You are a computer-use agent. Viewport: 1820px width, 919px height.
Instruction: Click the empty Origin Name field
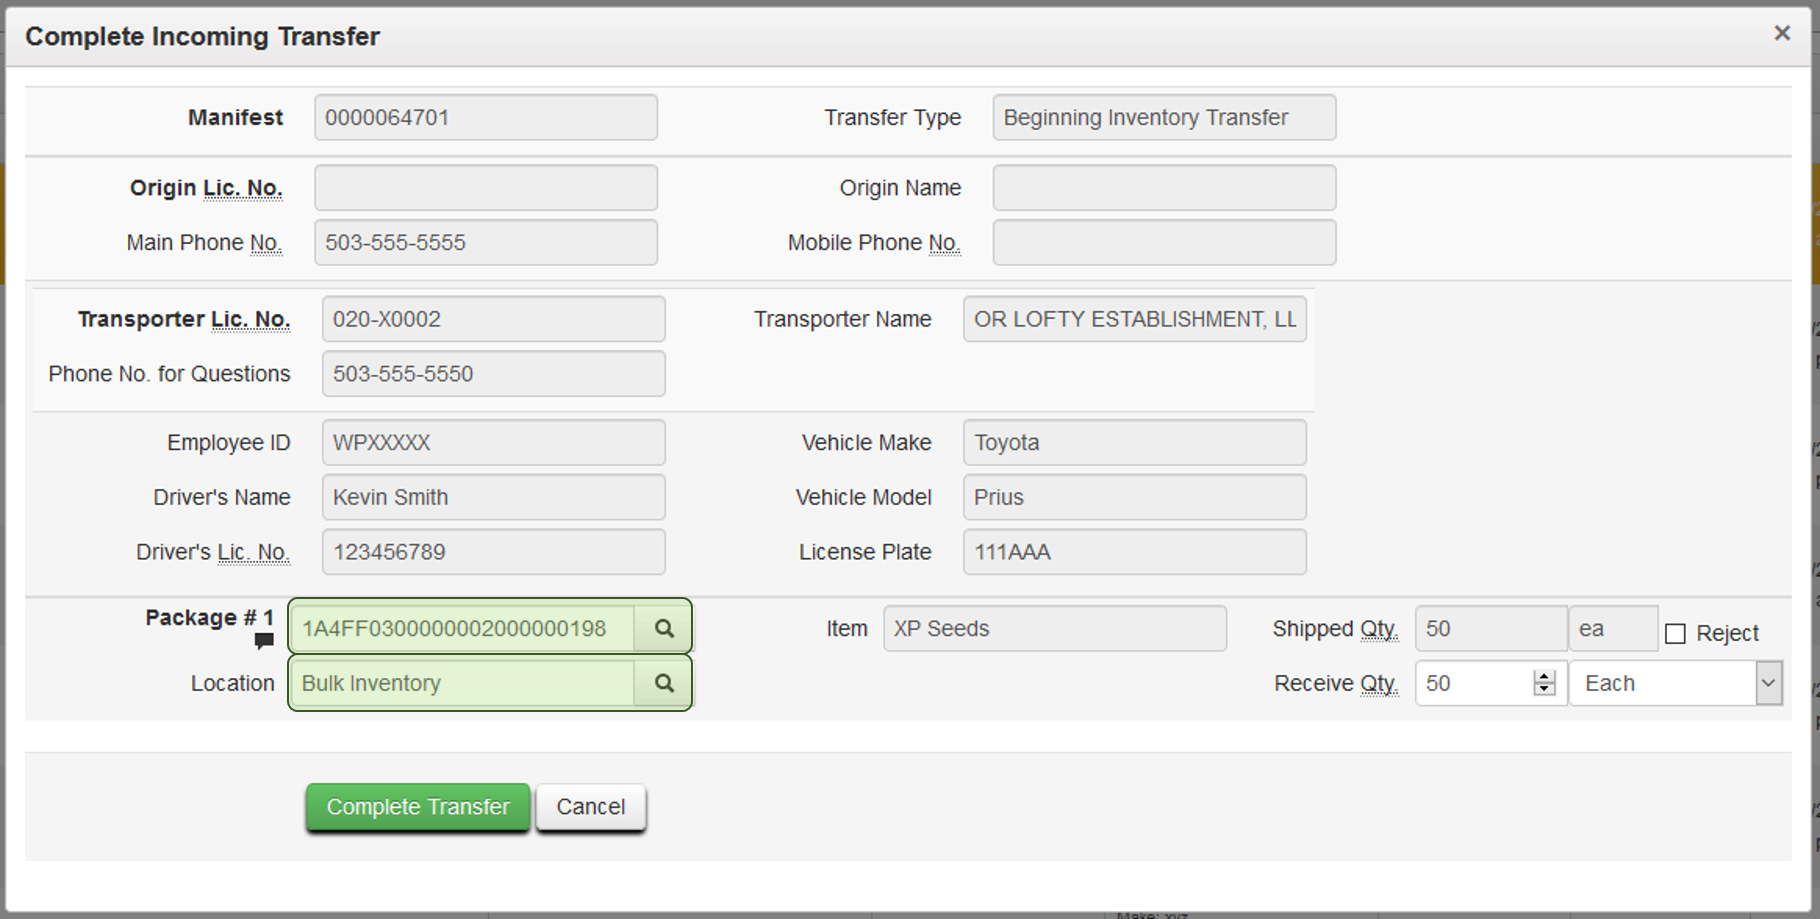[x=1164, y=188]
